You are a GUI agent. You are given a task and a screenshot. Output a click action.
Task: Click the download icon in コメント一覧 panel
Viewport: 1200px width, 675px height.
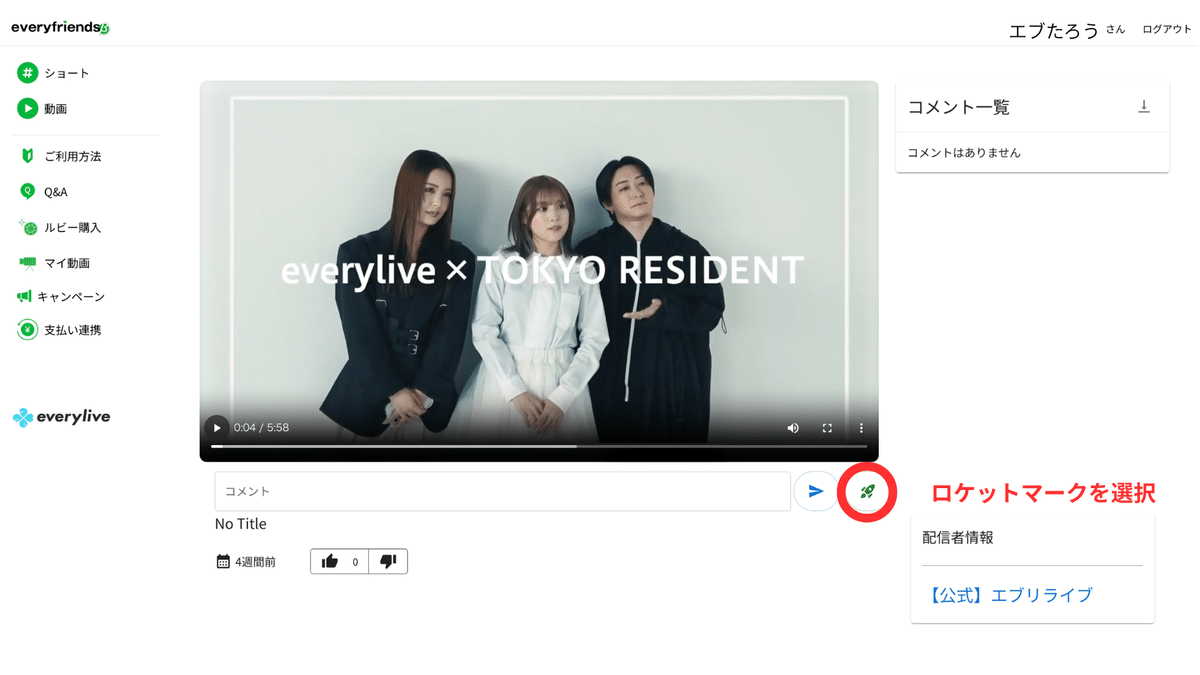pos(1143,106)
